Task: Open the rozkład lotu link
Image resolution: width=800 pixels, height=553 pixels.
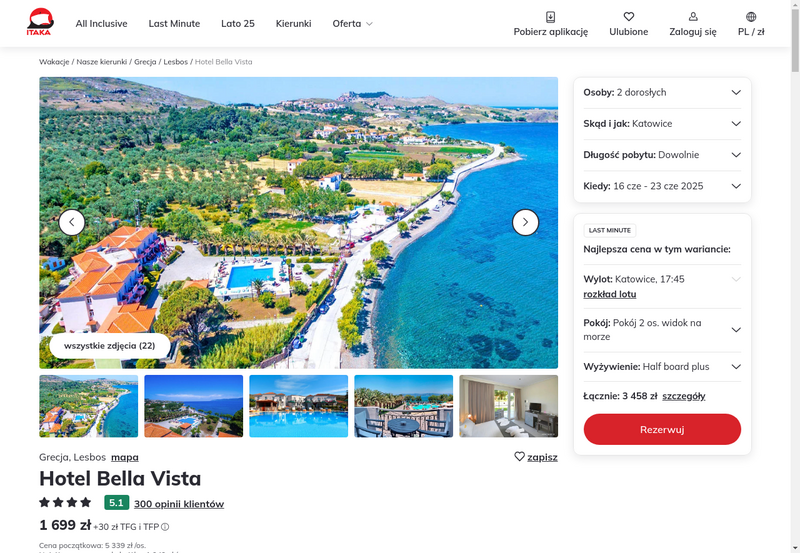Action: tap(610, 294)
